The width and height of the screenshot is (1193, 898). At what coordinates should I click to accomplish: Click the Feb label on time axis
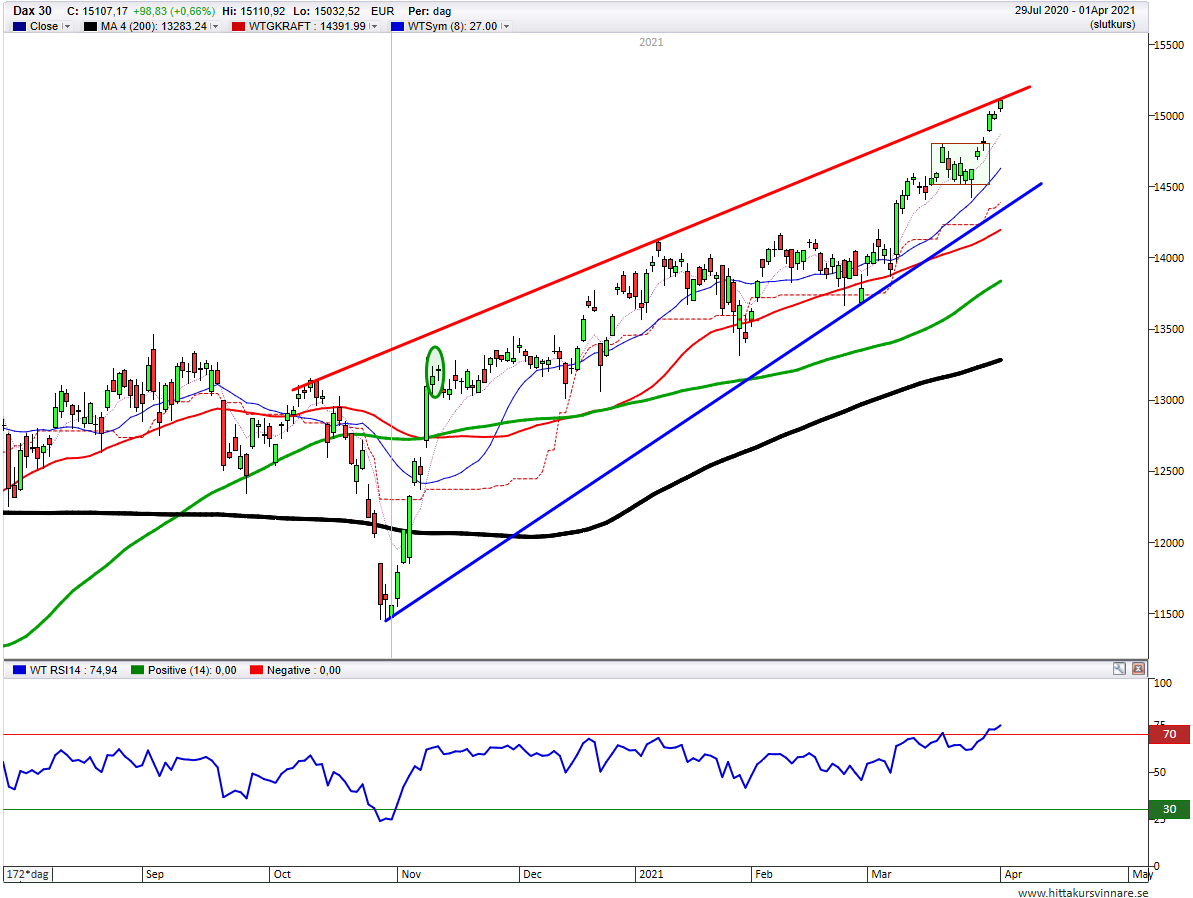(x=764, y=874)
